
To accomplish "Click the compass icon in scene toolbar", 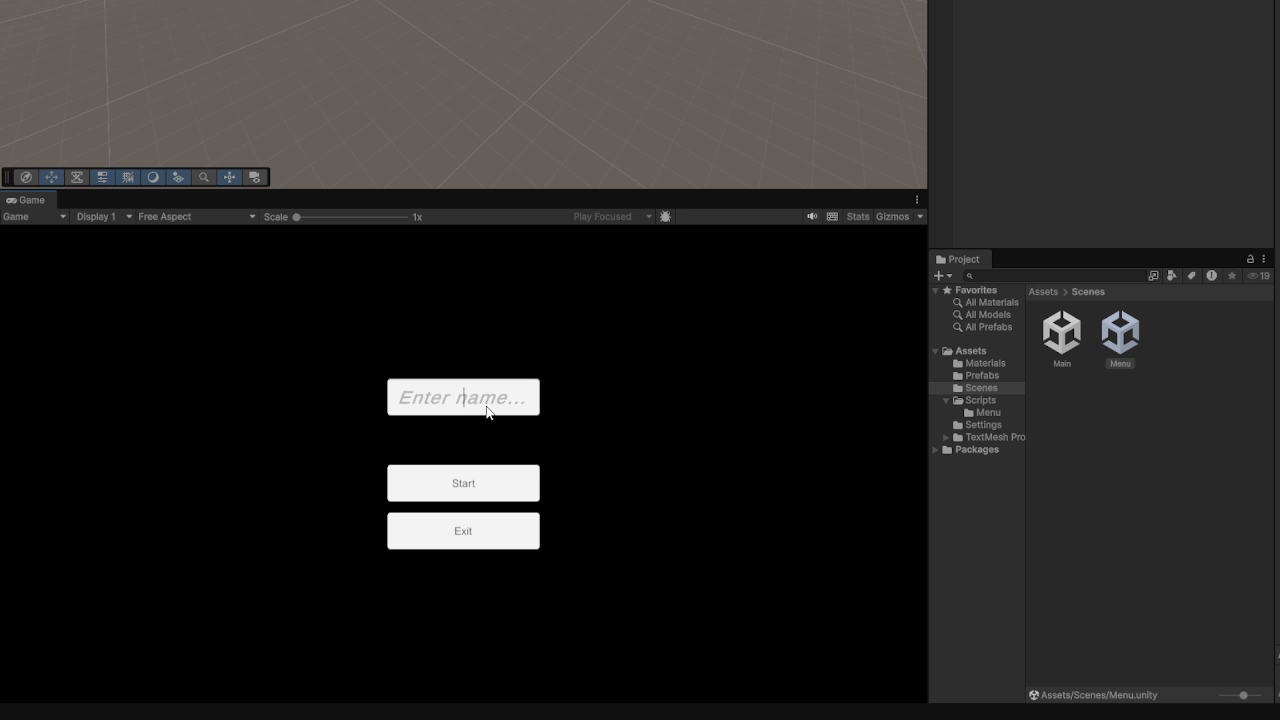I will pyautogui.click(x=26, y=177).
